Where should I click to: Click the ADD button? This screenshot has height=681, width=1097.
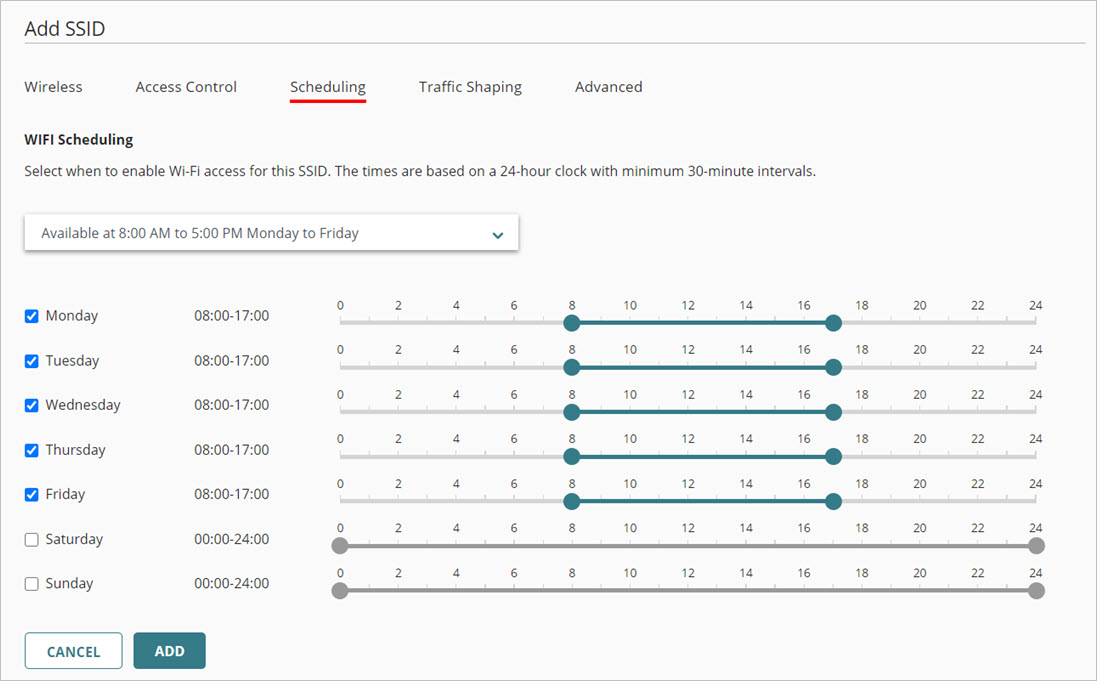(169, 650)
